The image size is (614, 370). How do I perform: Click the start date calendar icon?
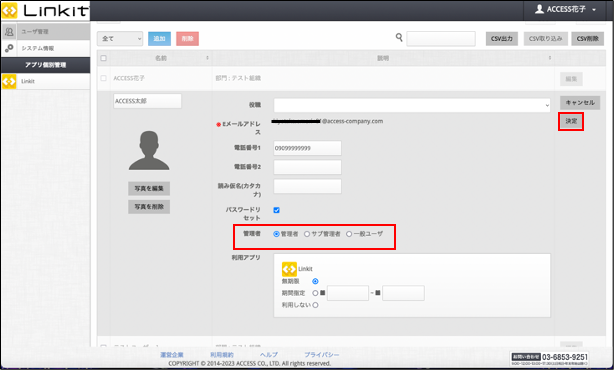point(323,292)
